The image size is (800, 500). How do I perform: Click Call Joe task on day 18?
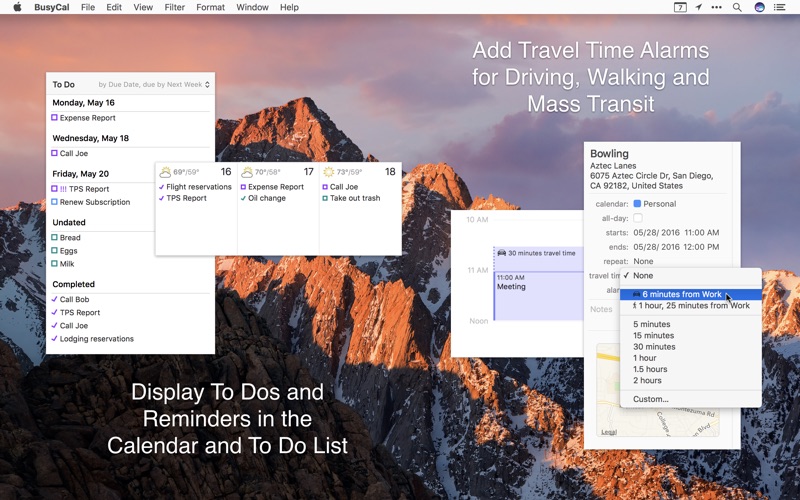click(343, 187)
